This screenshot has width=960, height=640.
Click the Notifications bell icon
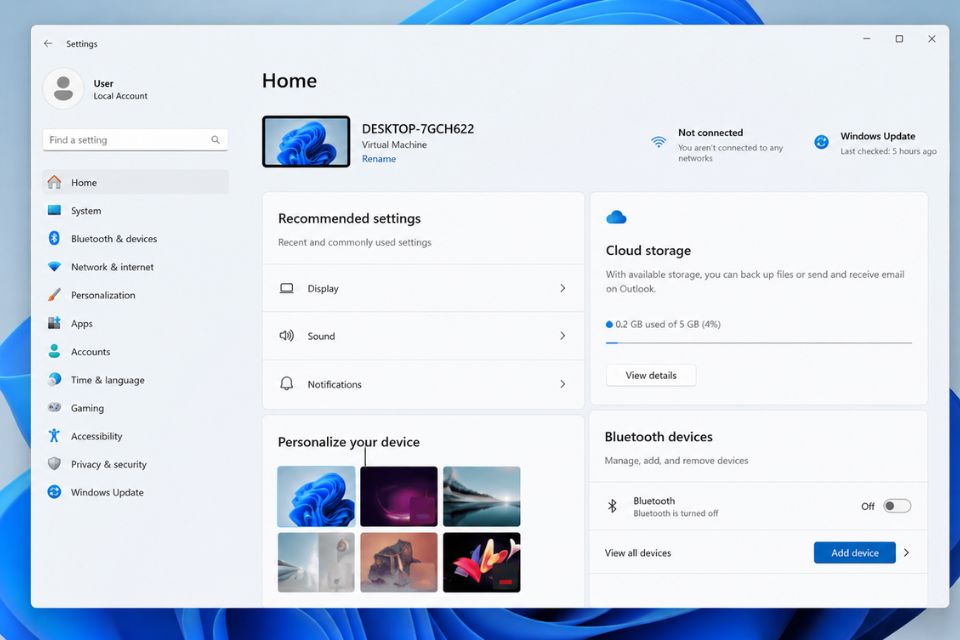pos(287,383)
